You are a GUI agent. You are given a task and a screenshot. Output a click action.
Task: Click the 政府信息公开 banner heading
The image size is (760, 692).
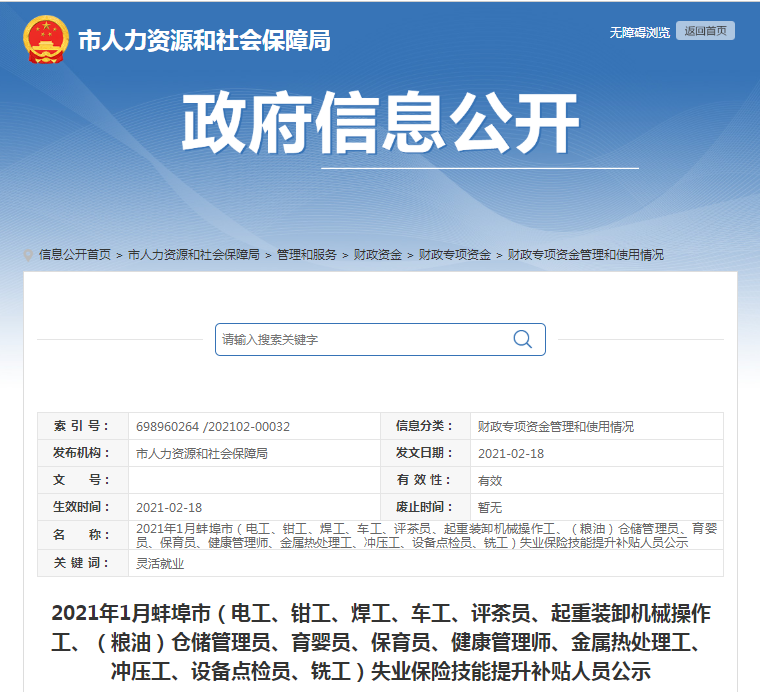tap(380, 125)
